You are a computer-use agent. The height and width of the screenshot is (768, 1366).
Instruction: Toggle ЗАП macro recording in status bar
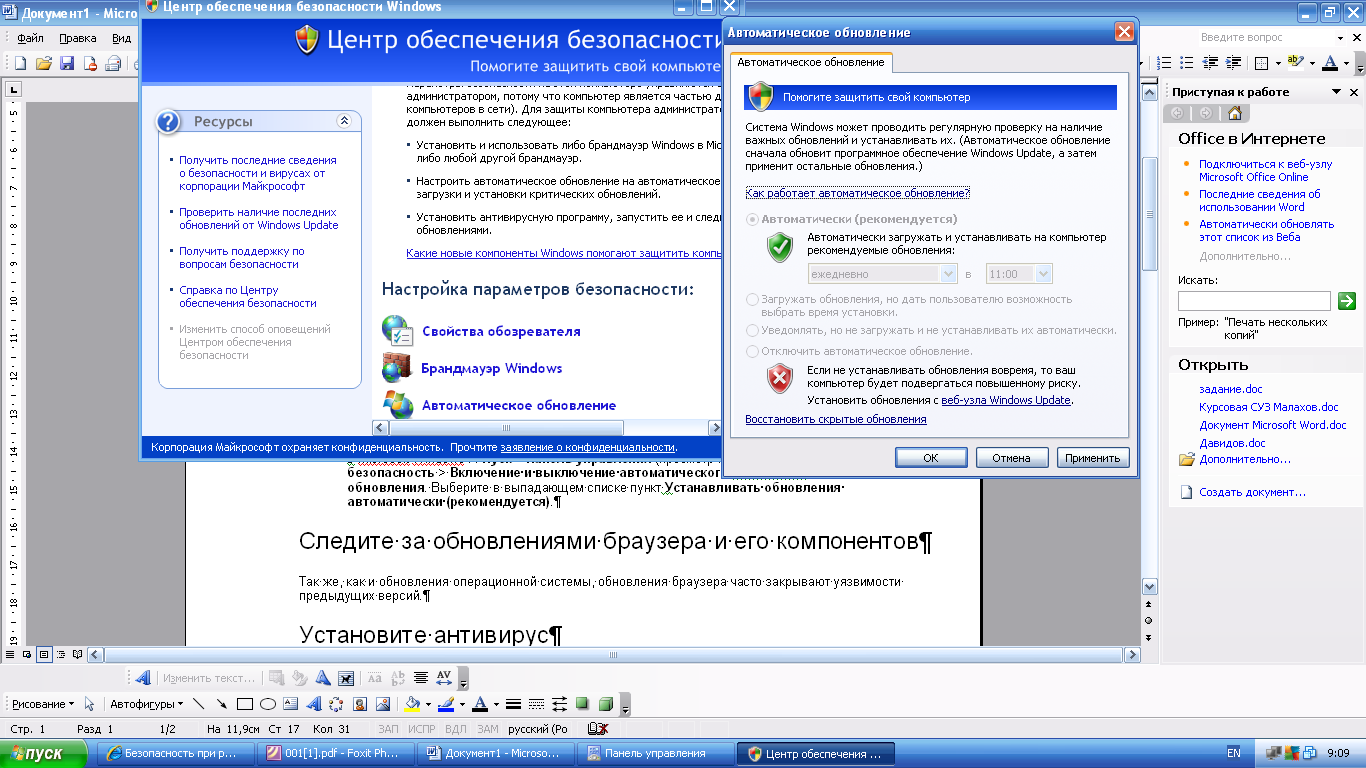(x=389, y=729)
